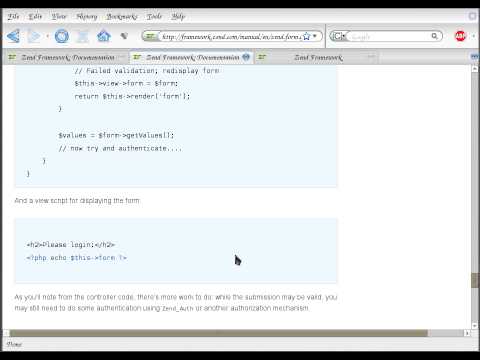Click the horizontal scrollbar thumb
Viewport: 480px width, 360px height.
point(218,333)
